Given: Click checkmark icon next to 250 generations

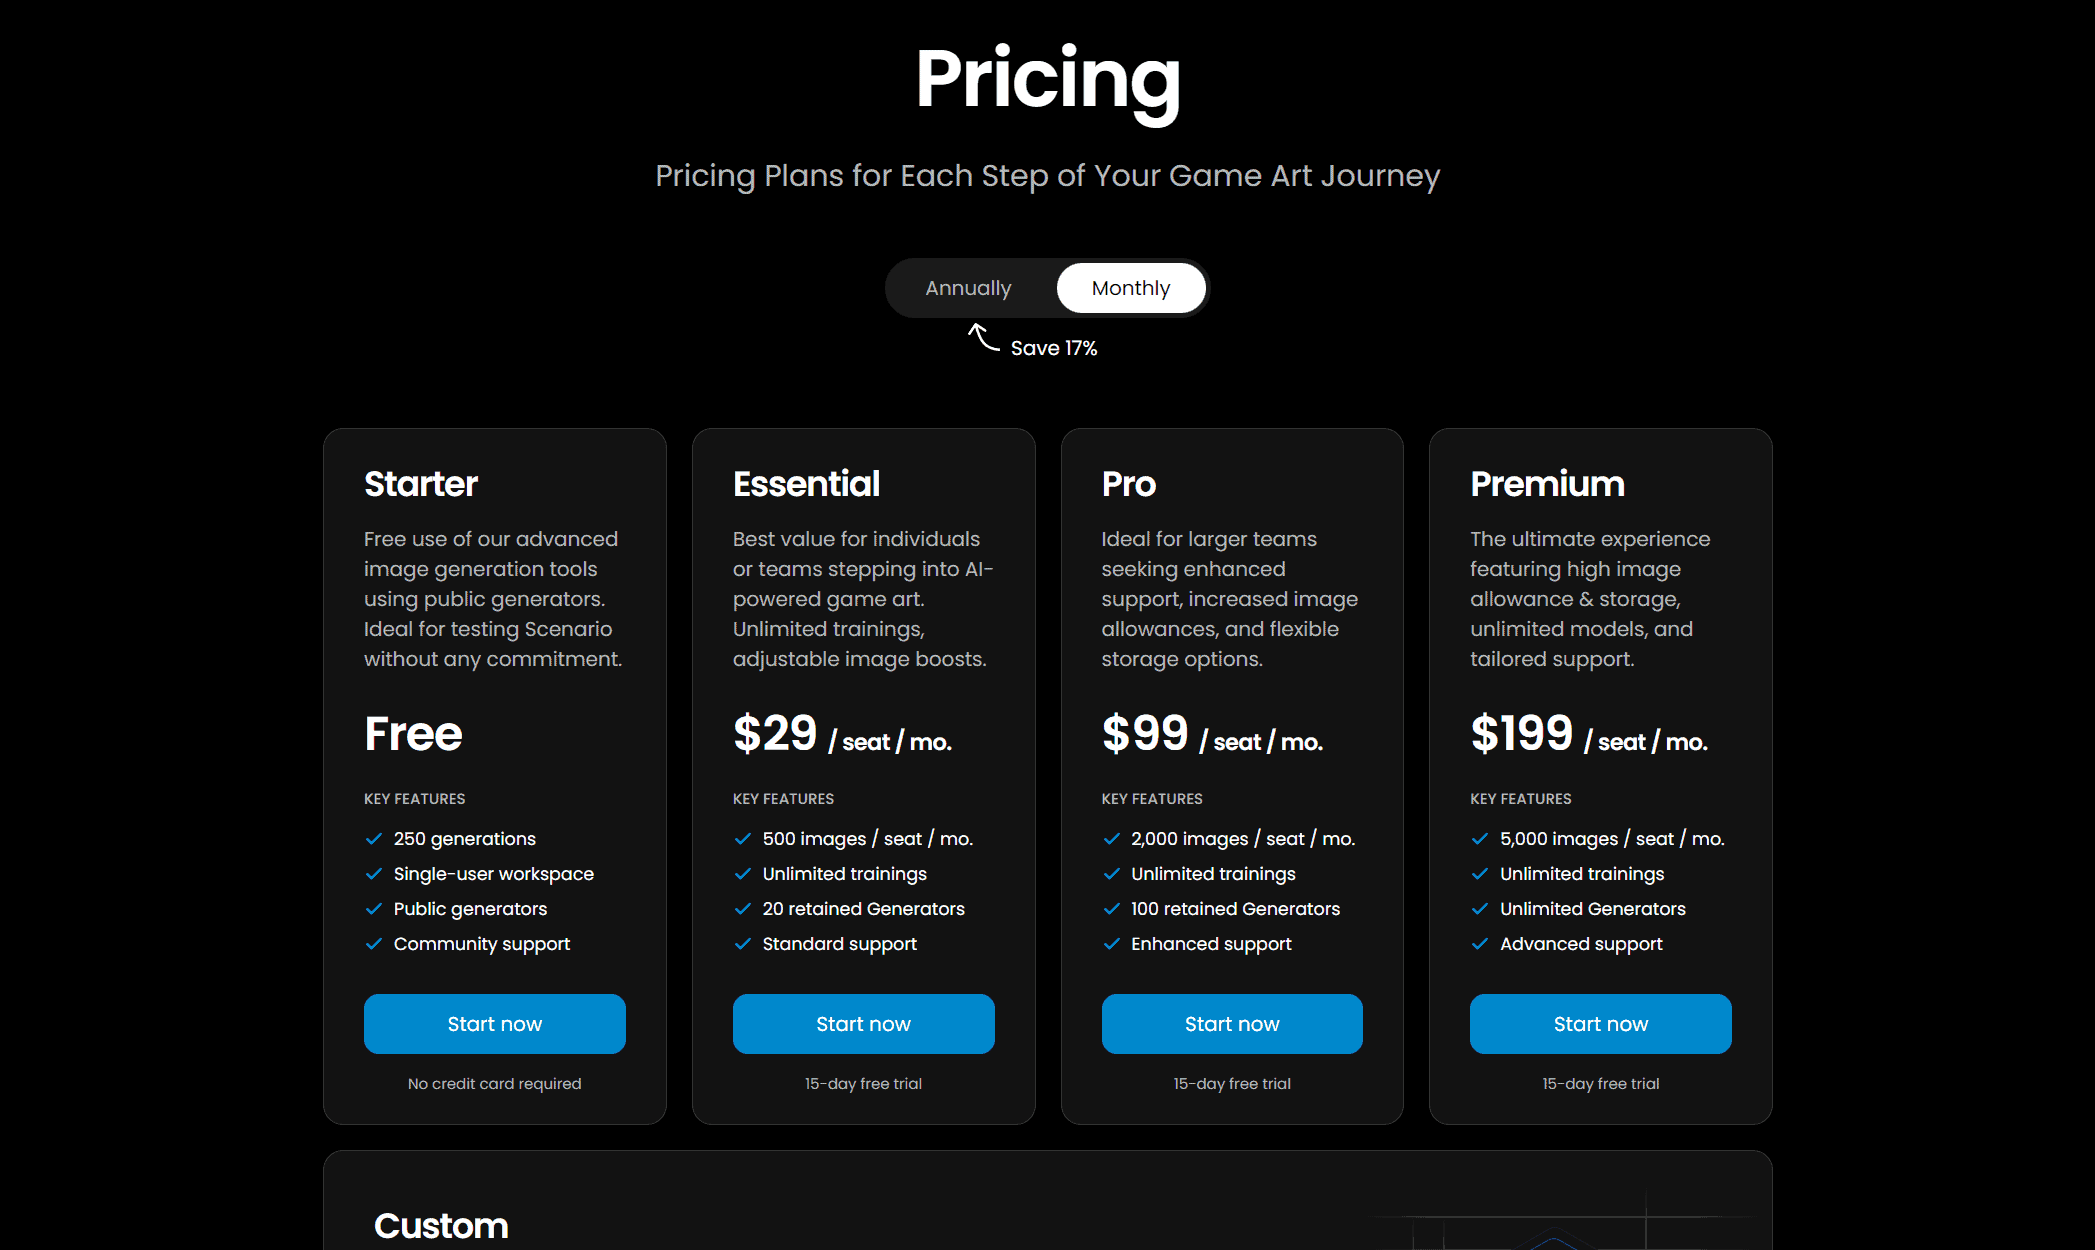Looking at the screenshot, I should 374,839.
